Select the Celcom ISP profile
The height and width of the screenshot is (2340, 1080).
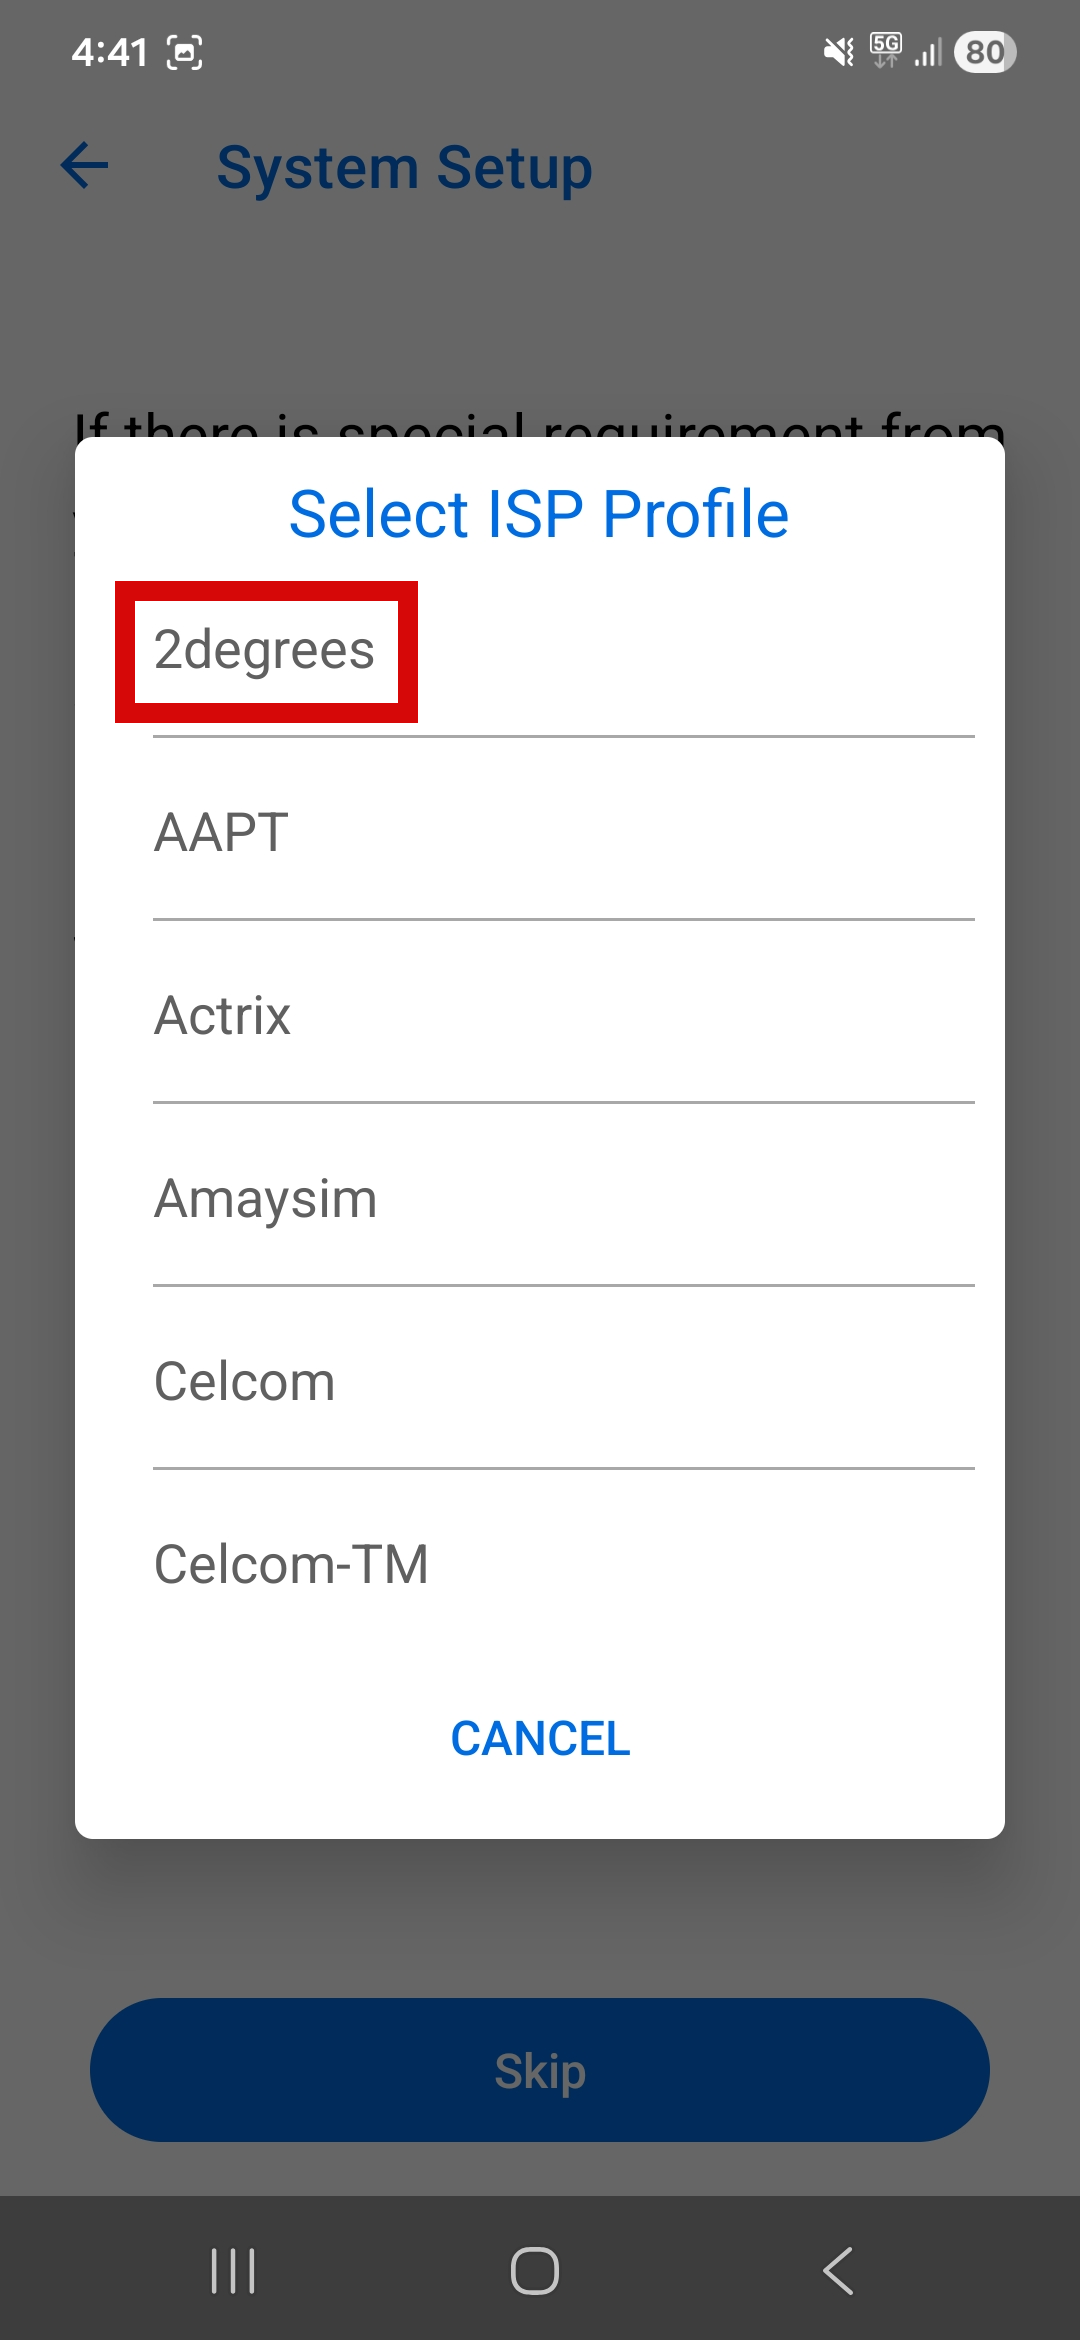pos(243,1381)
